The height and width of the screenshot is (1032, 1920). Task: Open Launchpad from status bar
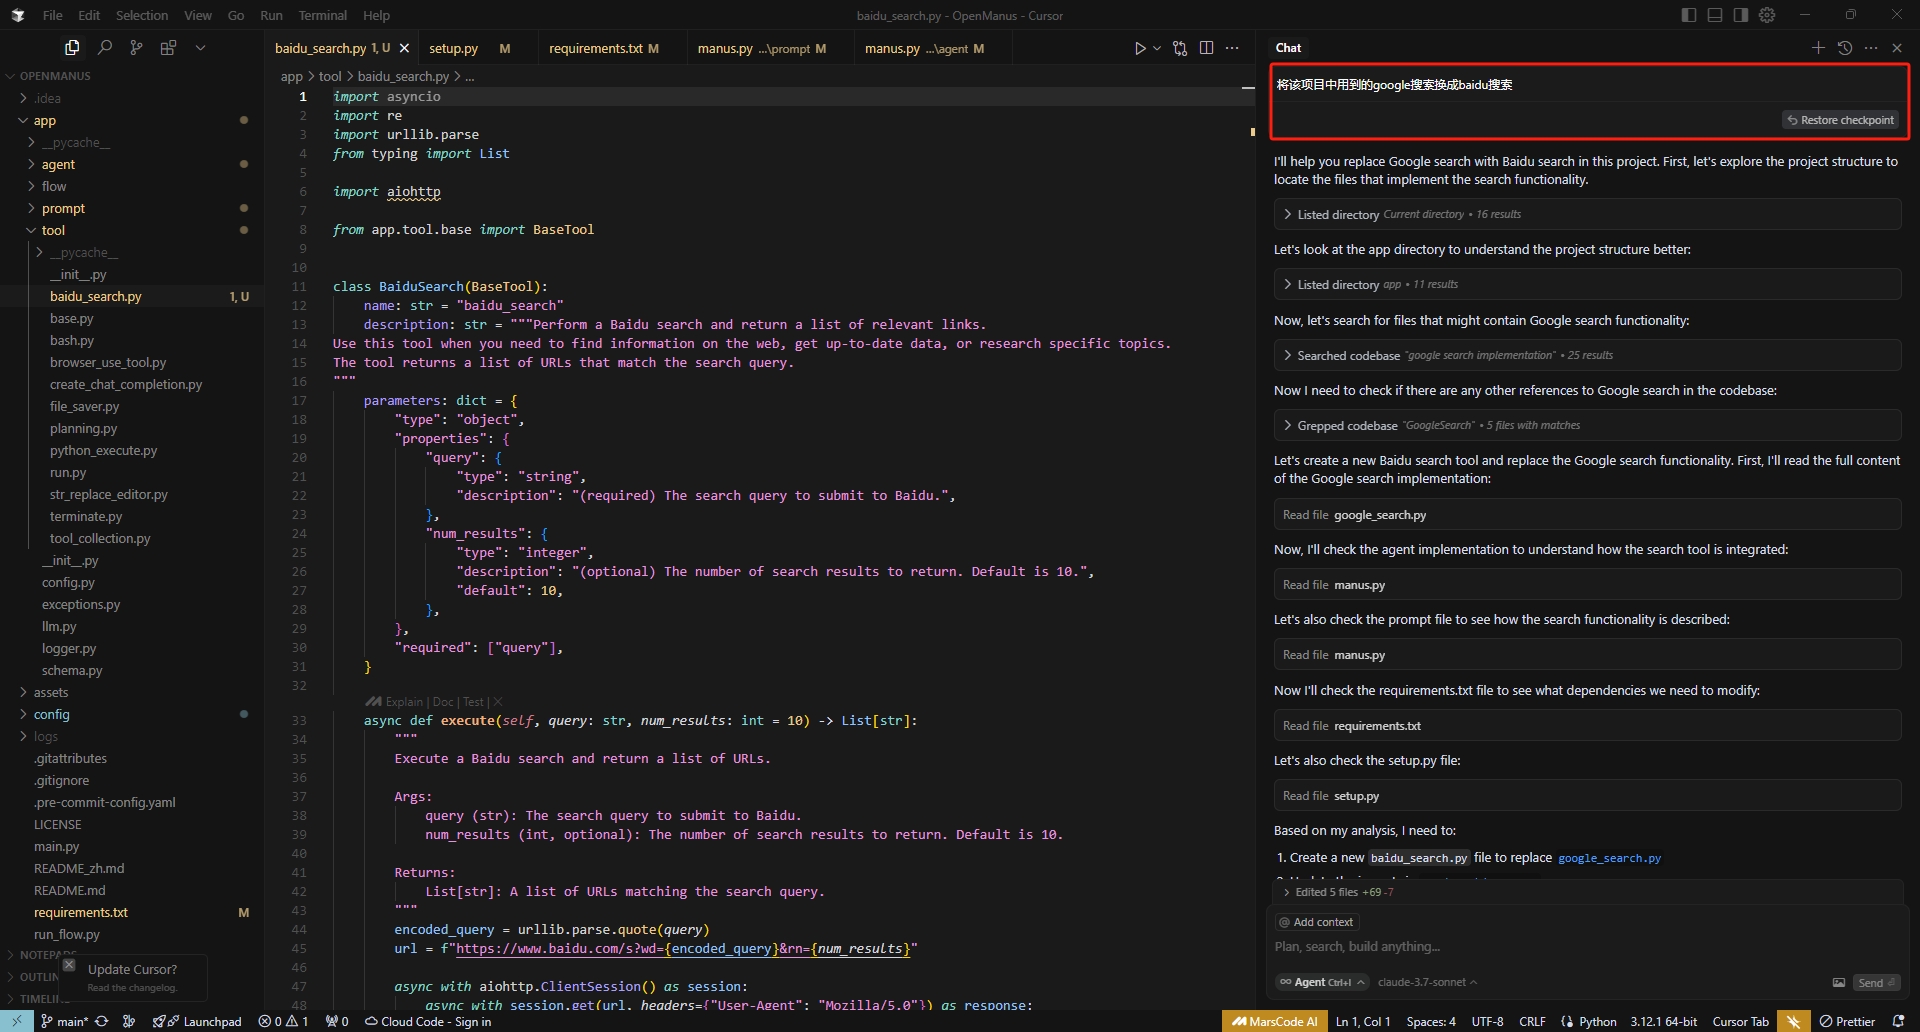coord(197,1021)
